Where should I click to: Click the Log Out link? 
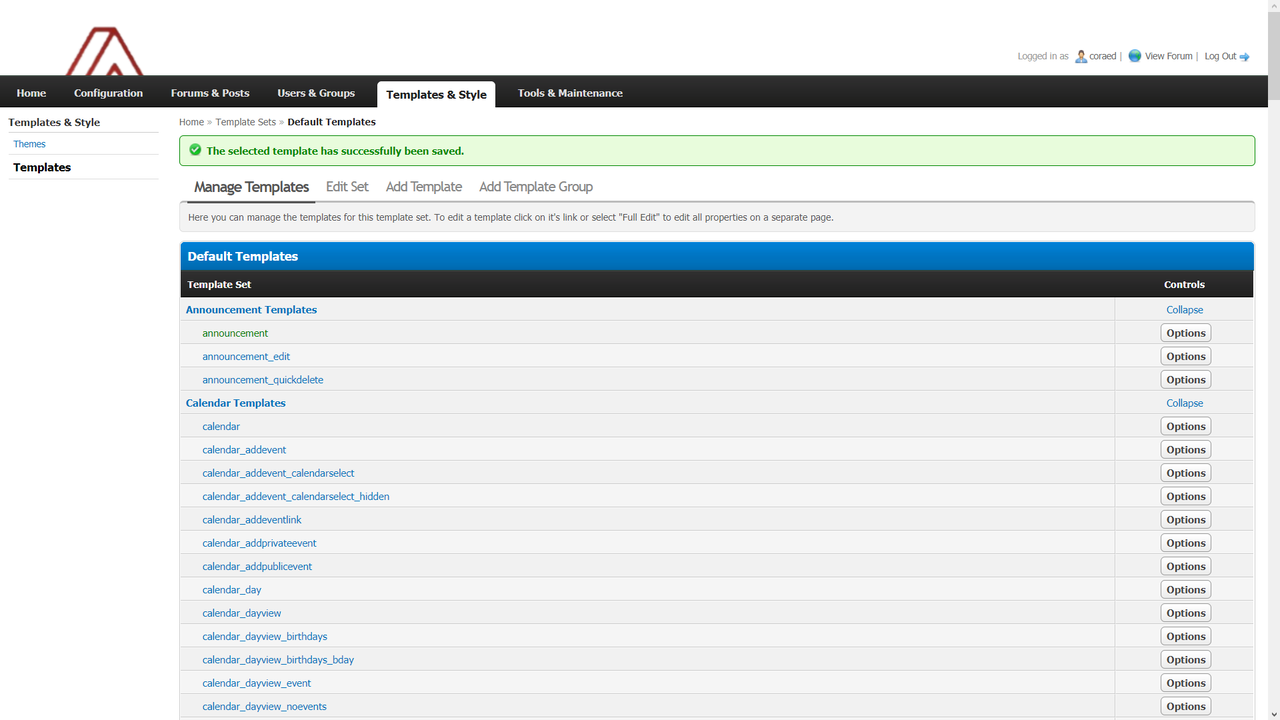coord(1220,57)
